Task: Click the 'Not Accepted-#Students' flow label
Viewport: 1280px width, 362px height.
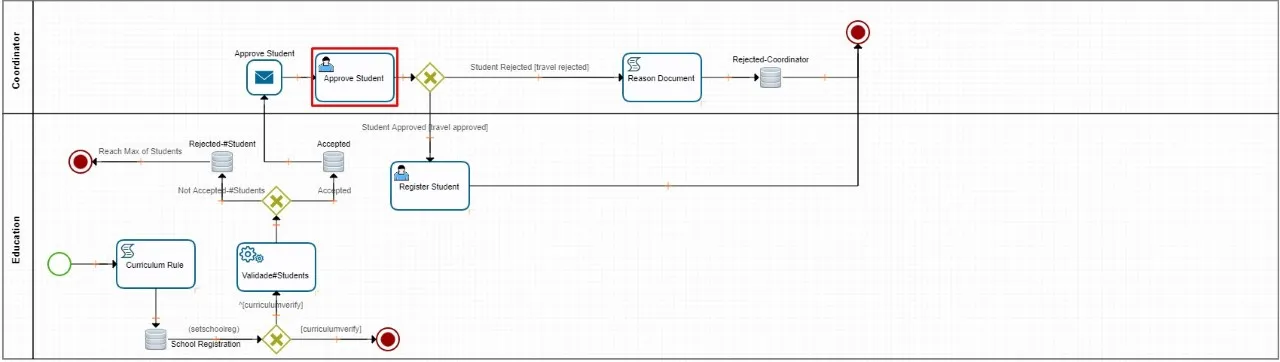Action: pos(221,190)
